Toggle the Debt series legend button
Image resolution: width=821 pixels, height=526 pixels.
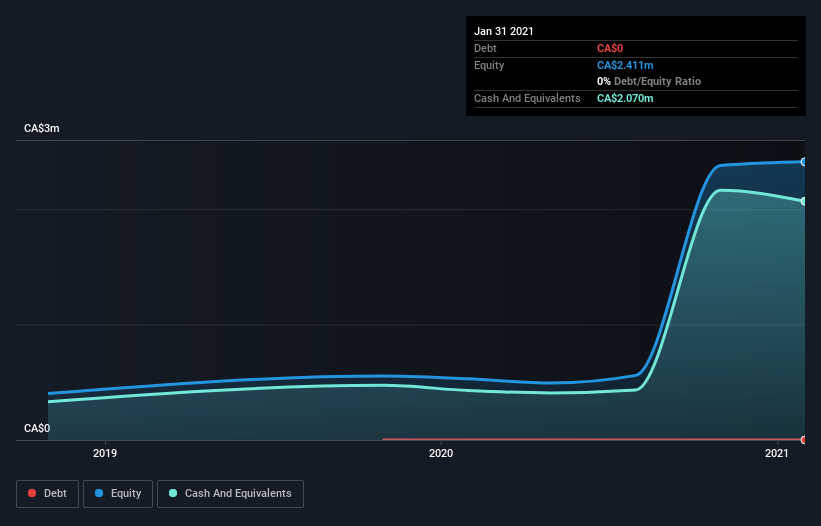point(47,494)
